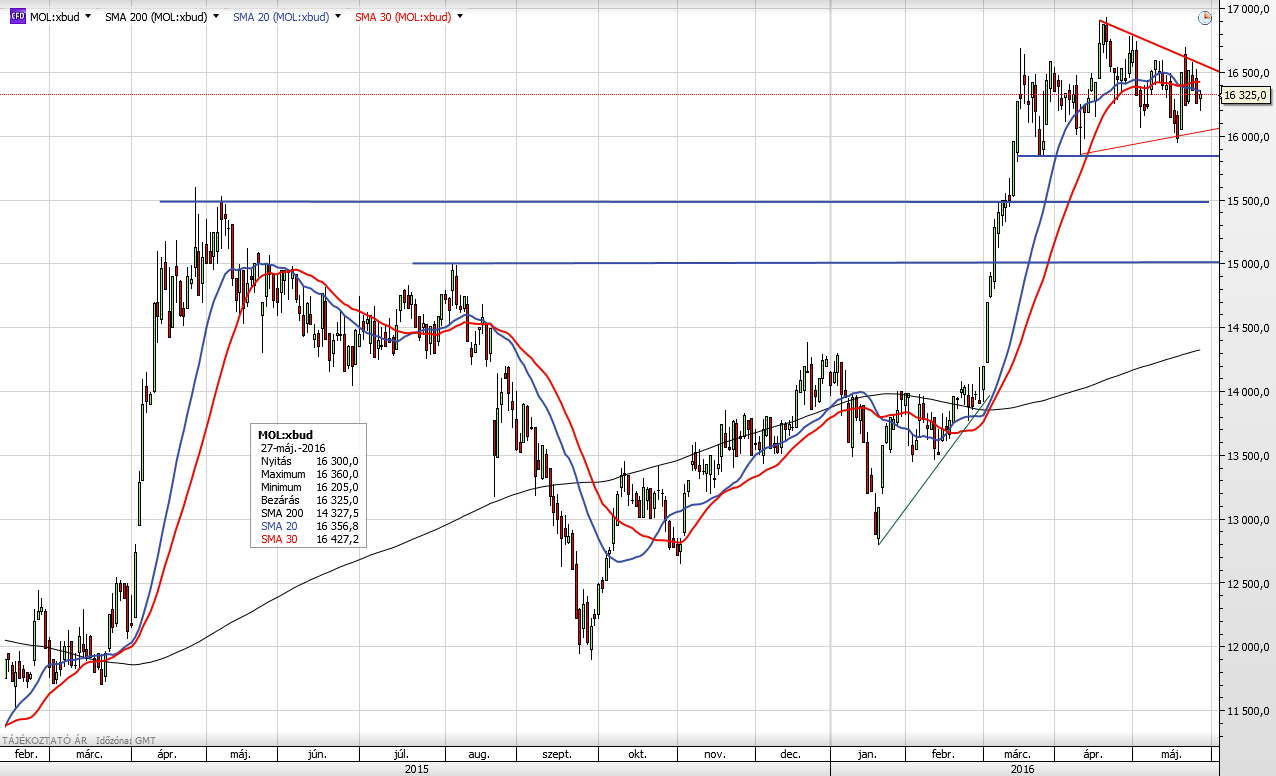The image size is (1276, 776).
Task: Click the SMA 200 14 327,5 info row
Action: (x=308, y=512)
